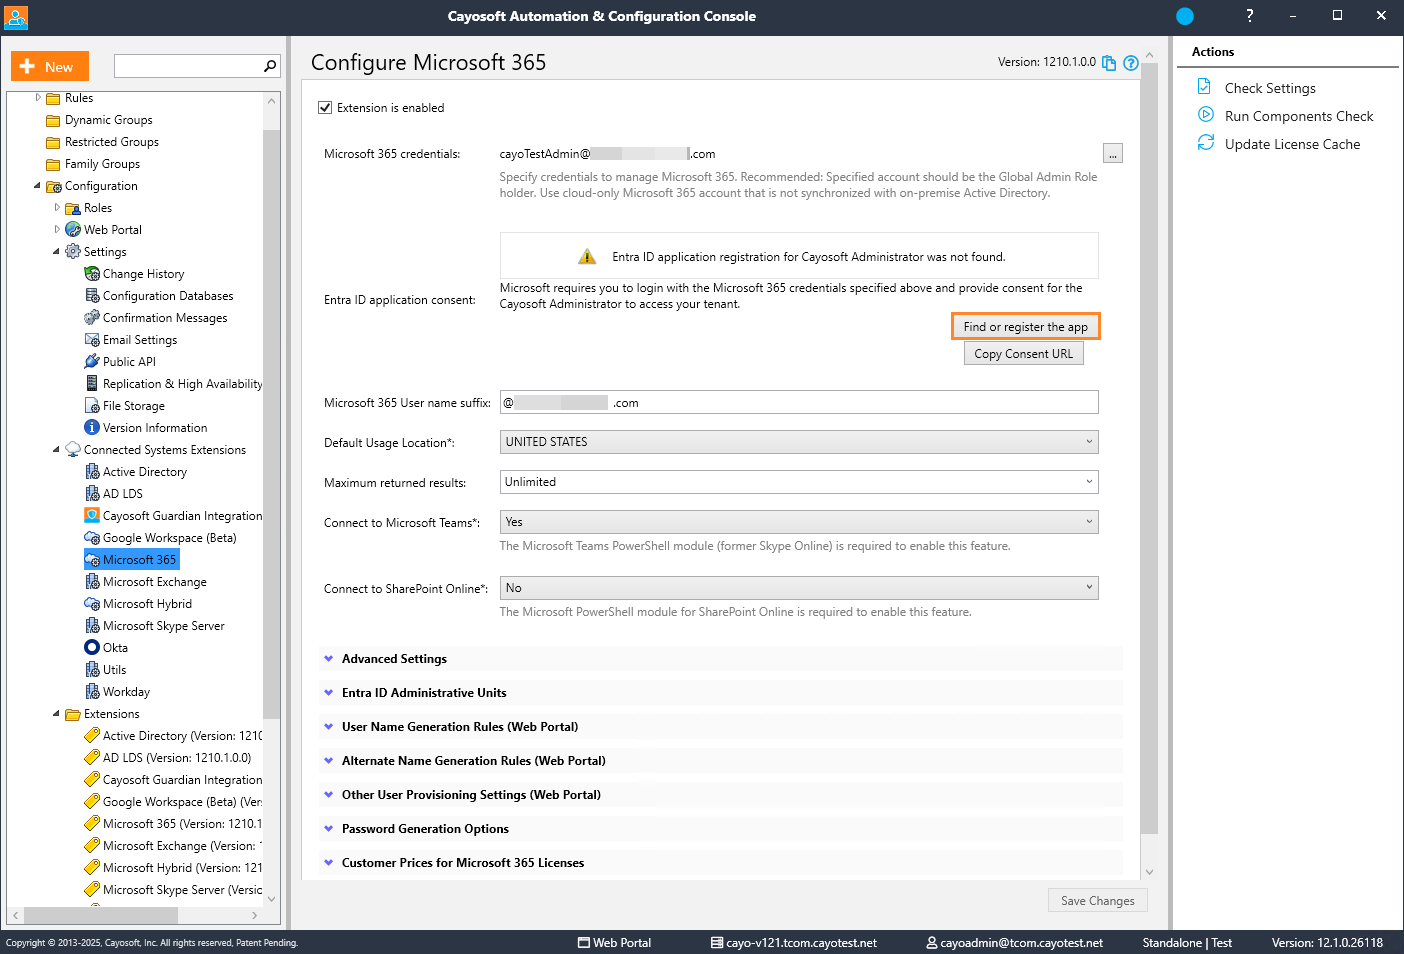This screenshot has height=954, width=1404.
Task: Click the Configuration Databases icon
Action: click(92, 295)
